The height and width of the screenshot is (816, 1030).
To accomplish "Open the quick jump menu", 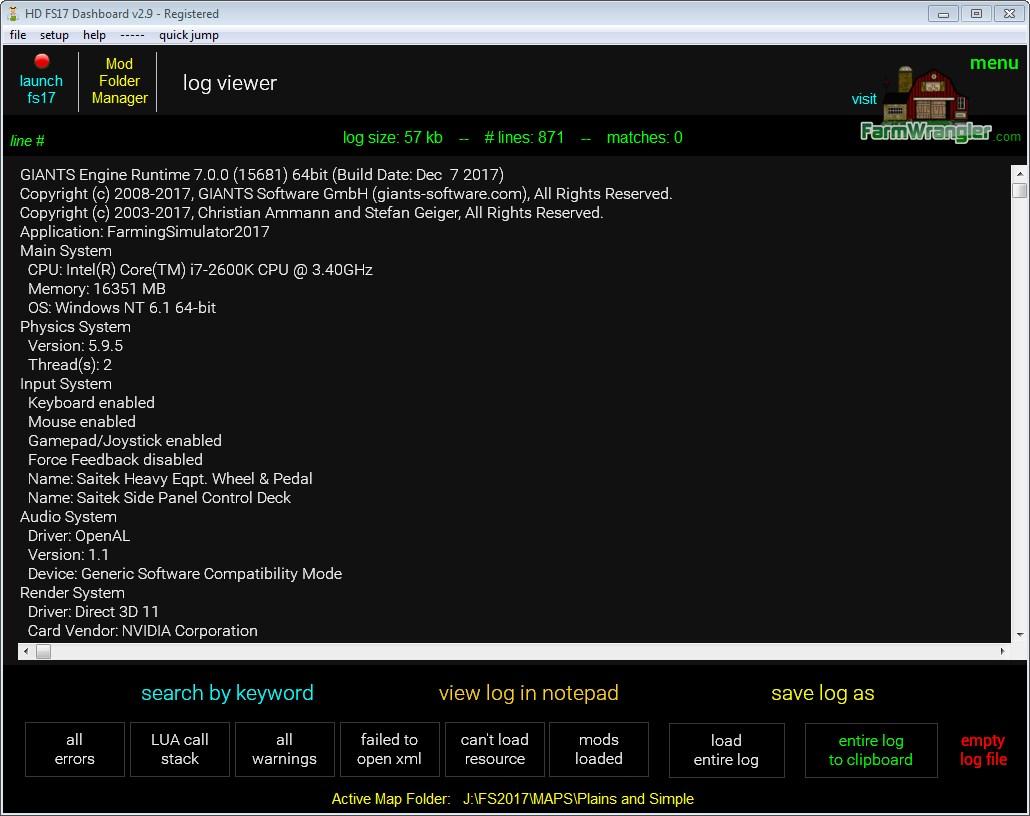I will (188, 35).
